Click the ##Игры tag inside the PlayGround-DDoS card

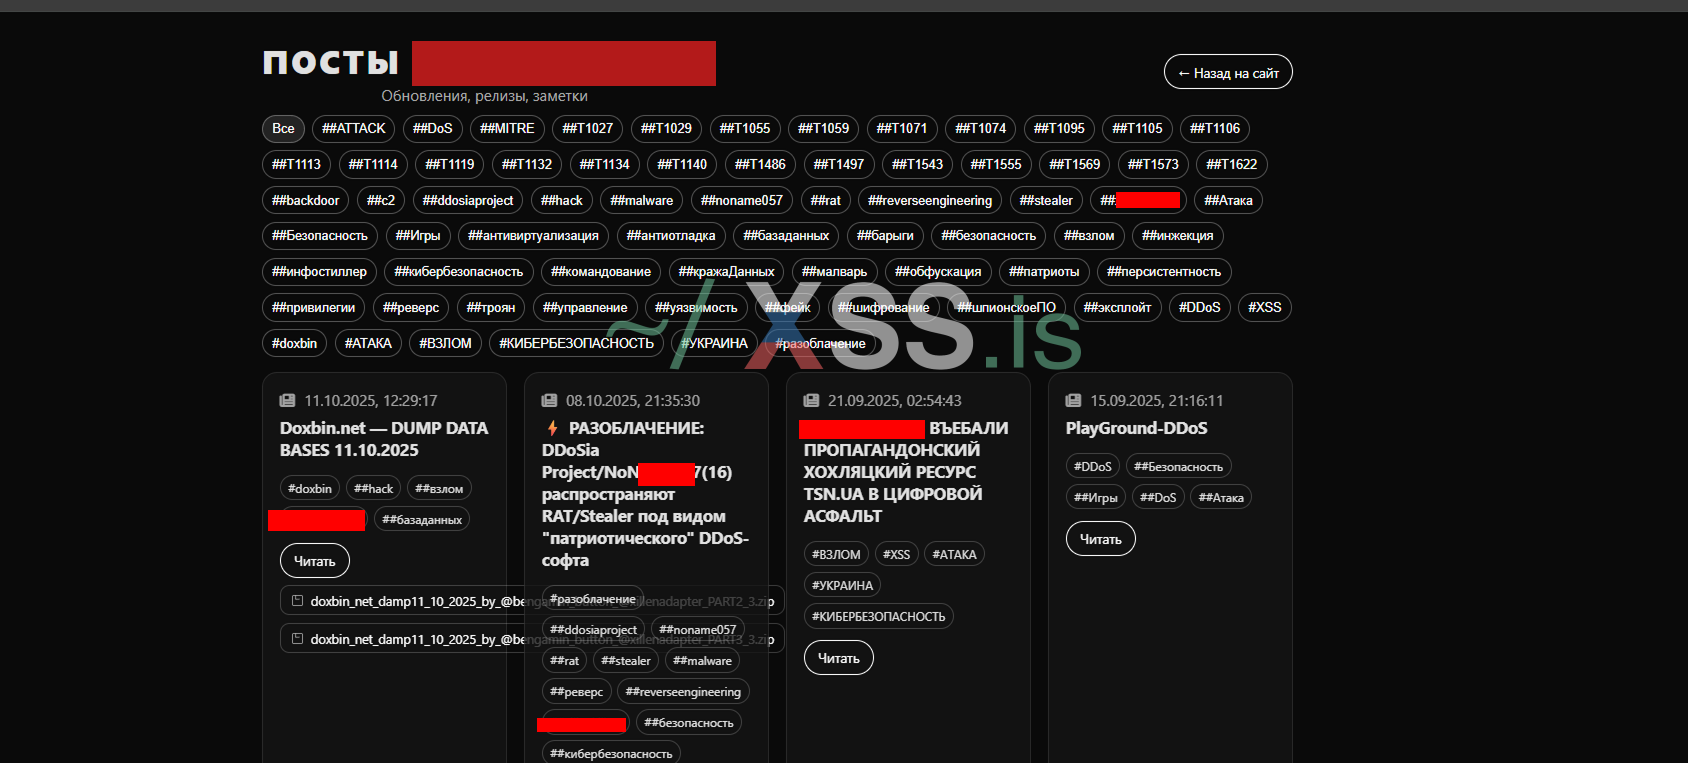pyautogui.click(x=1096, y=497)
